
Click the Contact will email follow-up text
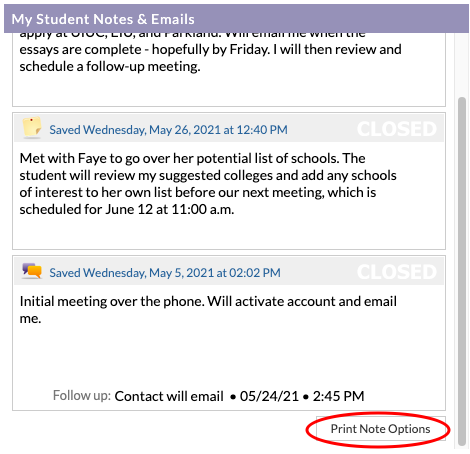point(169,396)
